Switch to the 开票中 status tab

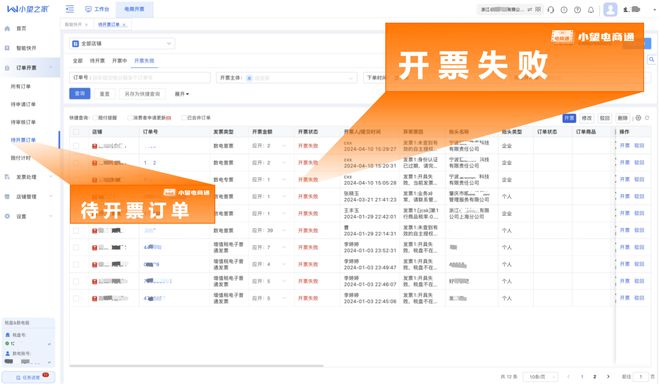coord(120,61)
